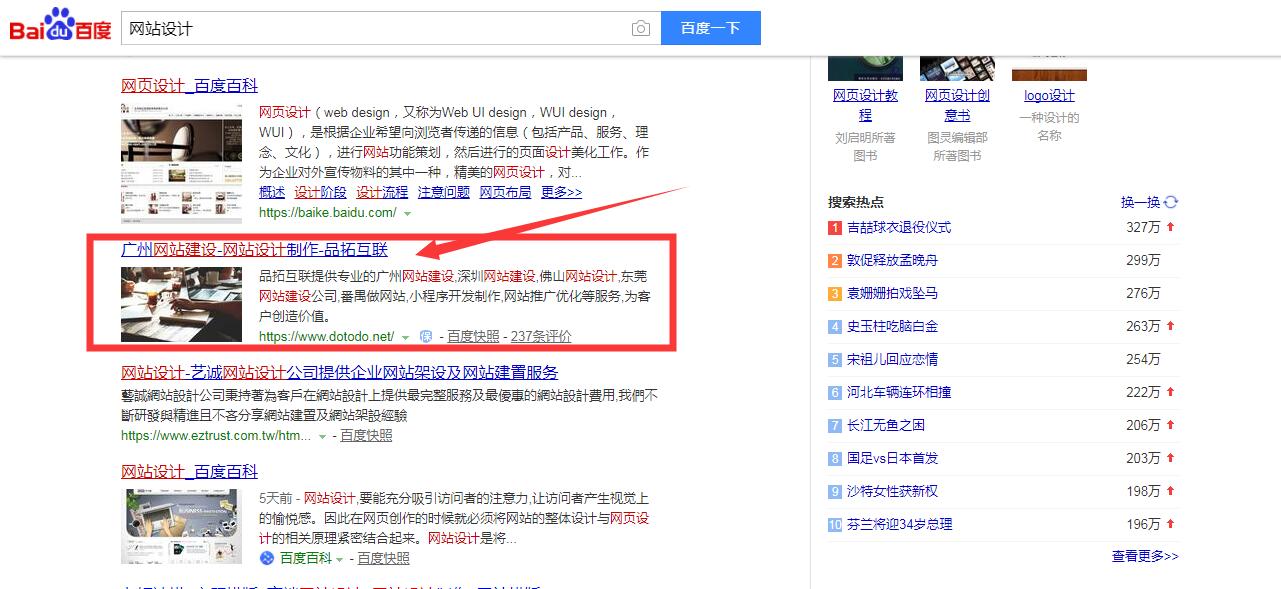
Task: Click the red up arrow next to 327万
Action: coord(1170,228)
